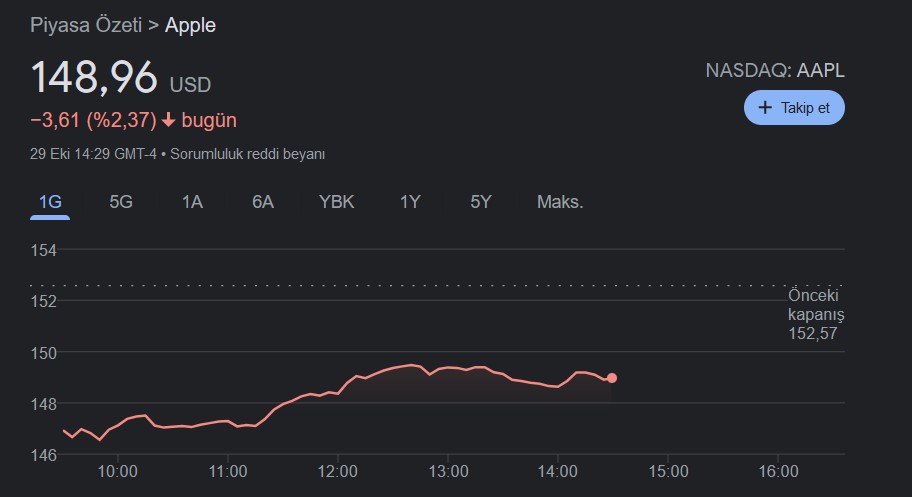Click the Önceki kapanış 152,57 label
This screenshot has width=912, height=497.
[x=816, y=314]
